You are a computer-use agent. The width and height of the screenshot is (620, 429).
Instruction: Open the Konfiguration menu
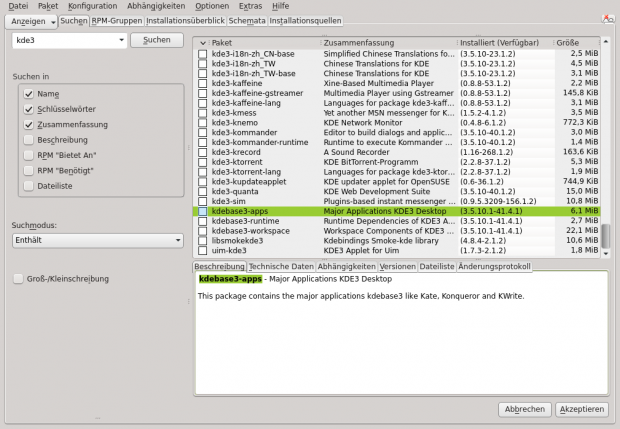[x=93, y=6]
